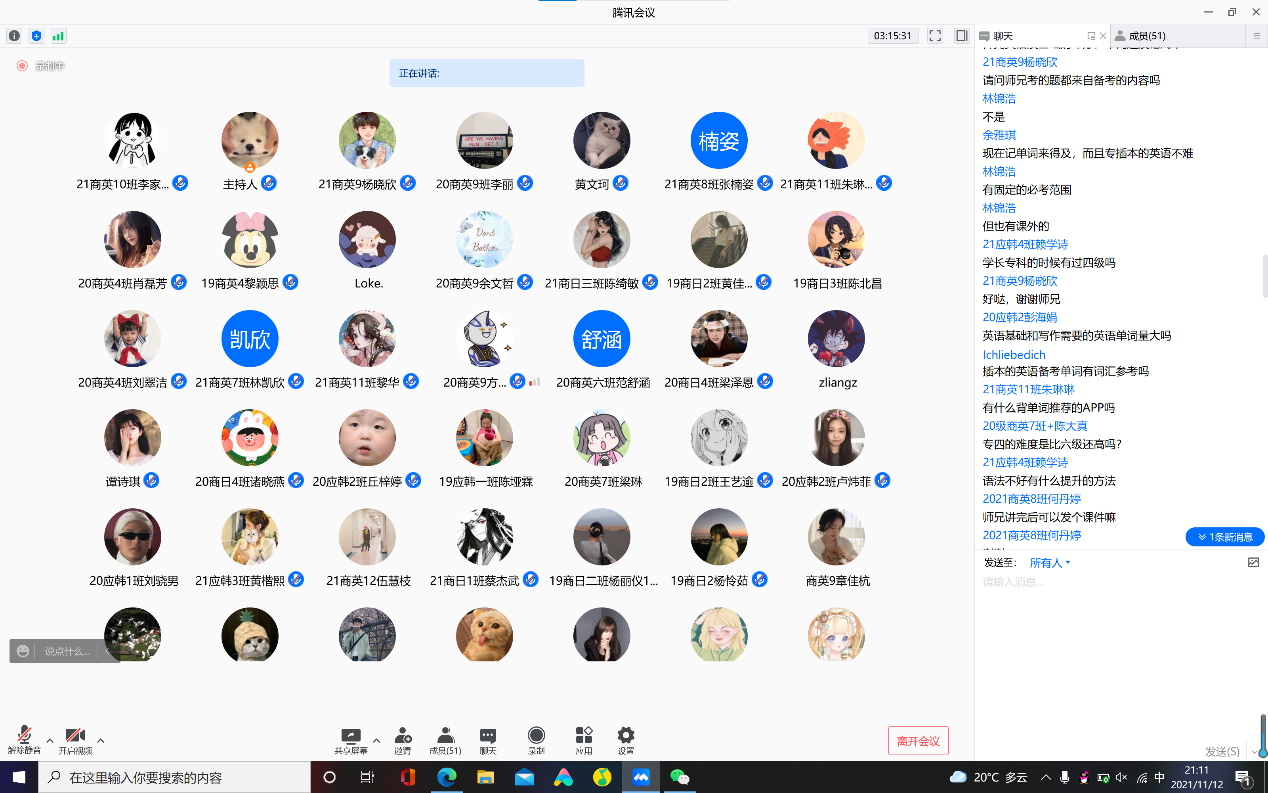Open the 所有人 send-to recipient dropdown
The height and width of the screenshot is (793, 1268).
1050,563
